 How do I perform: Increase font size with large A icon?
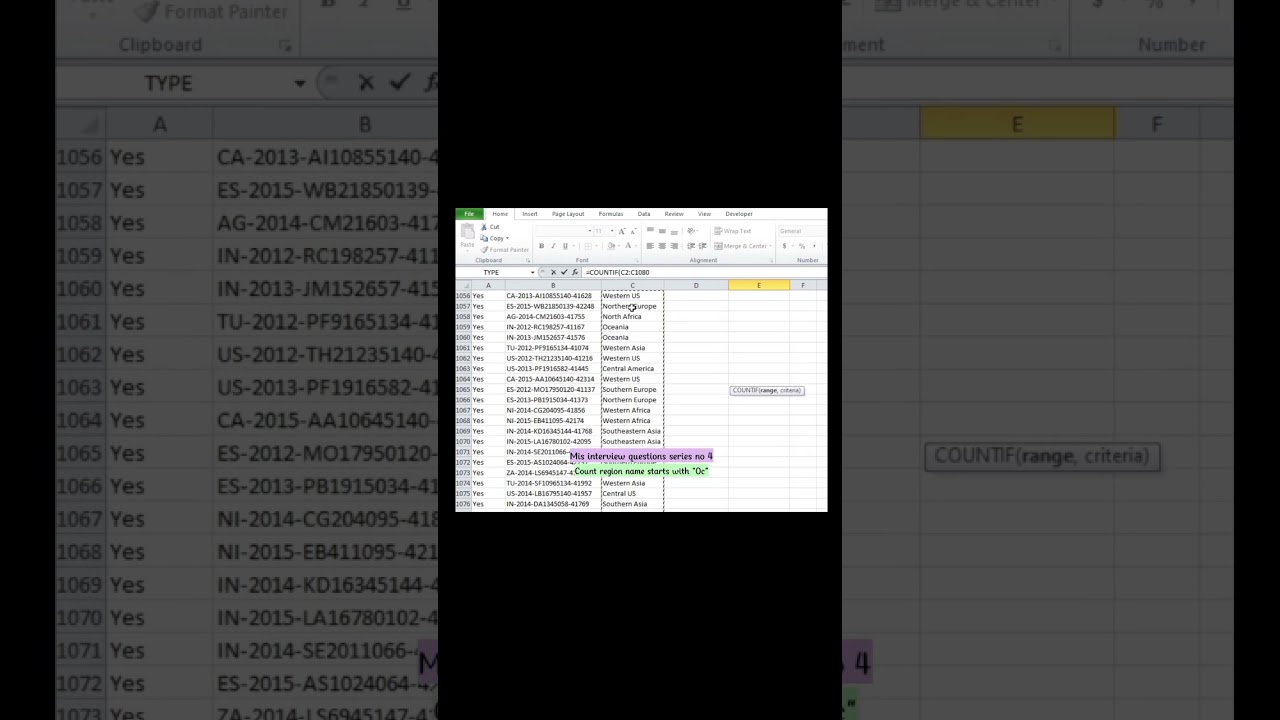(622, 231)
